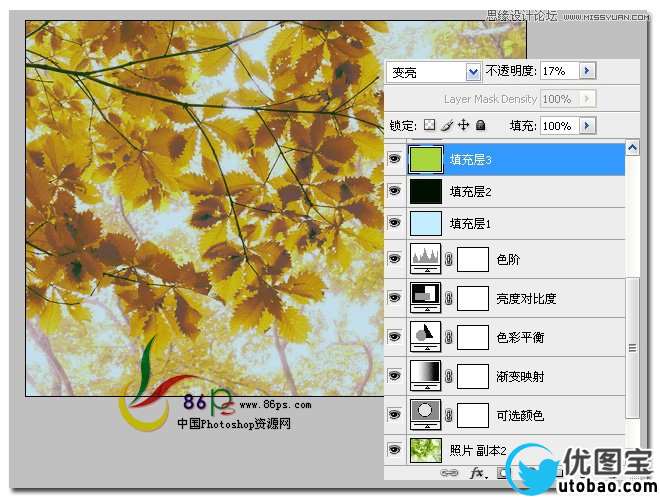Click the 色彩平衡 adjustment icon
This screenshot has height=500, width=660.
[426, 337]
